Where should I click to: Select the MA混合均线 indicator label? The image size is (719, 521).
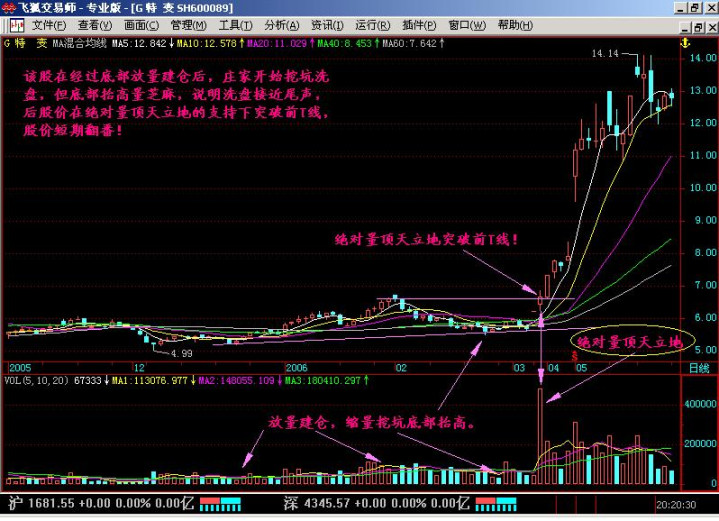(79, 44)
